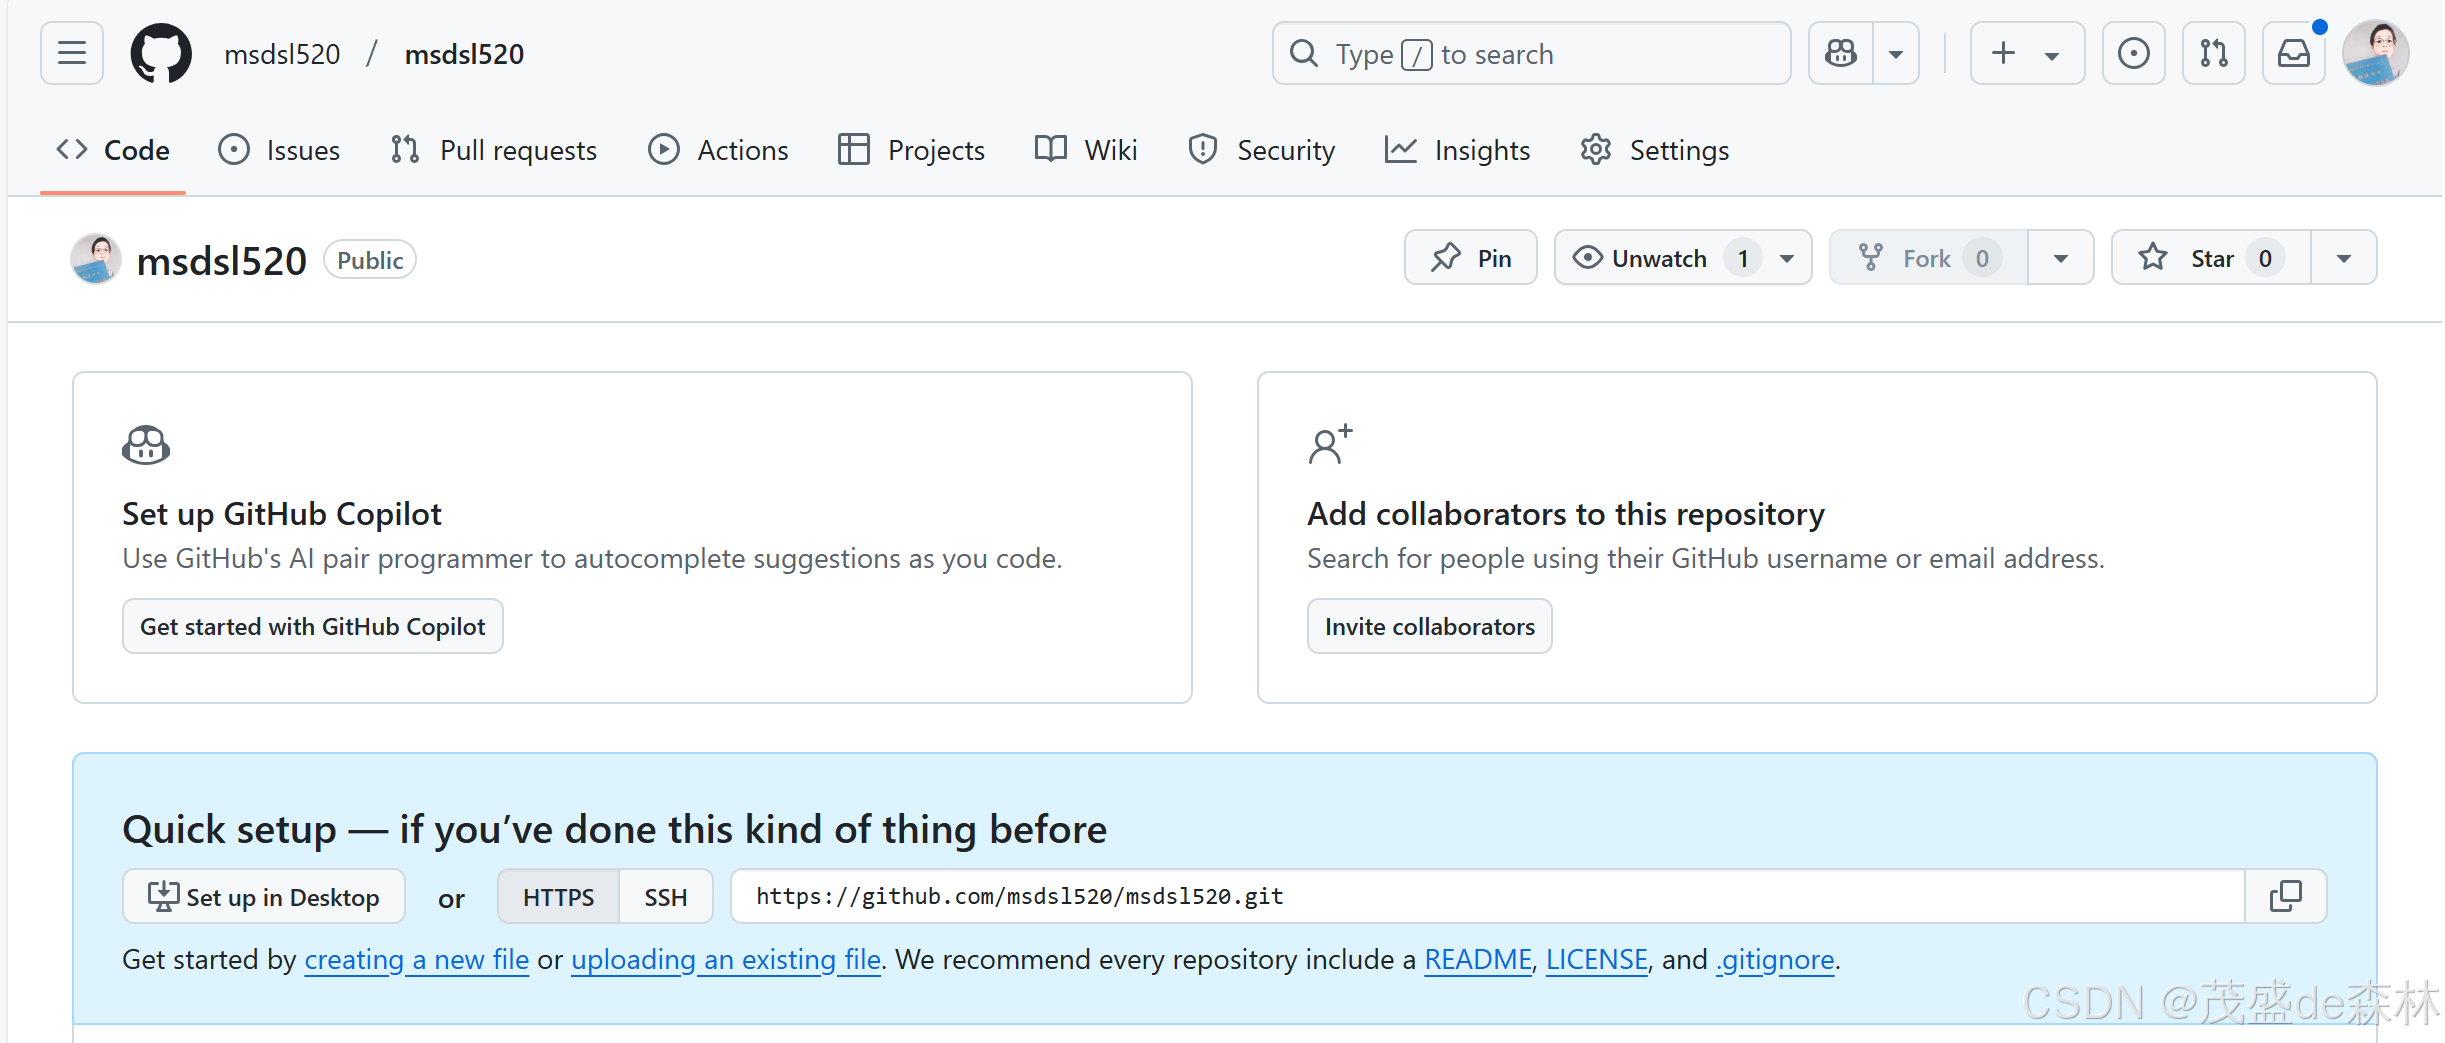Expand the Copilot dropdown arrow in header

pyautogui.click(x=1896, y=53)
